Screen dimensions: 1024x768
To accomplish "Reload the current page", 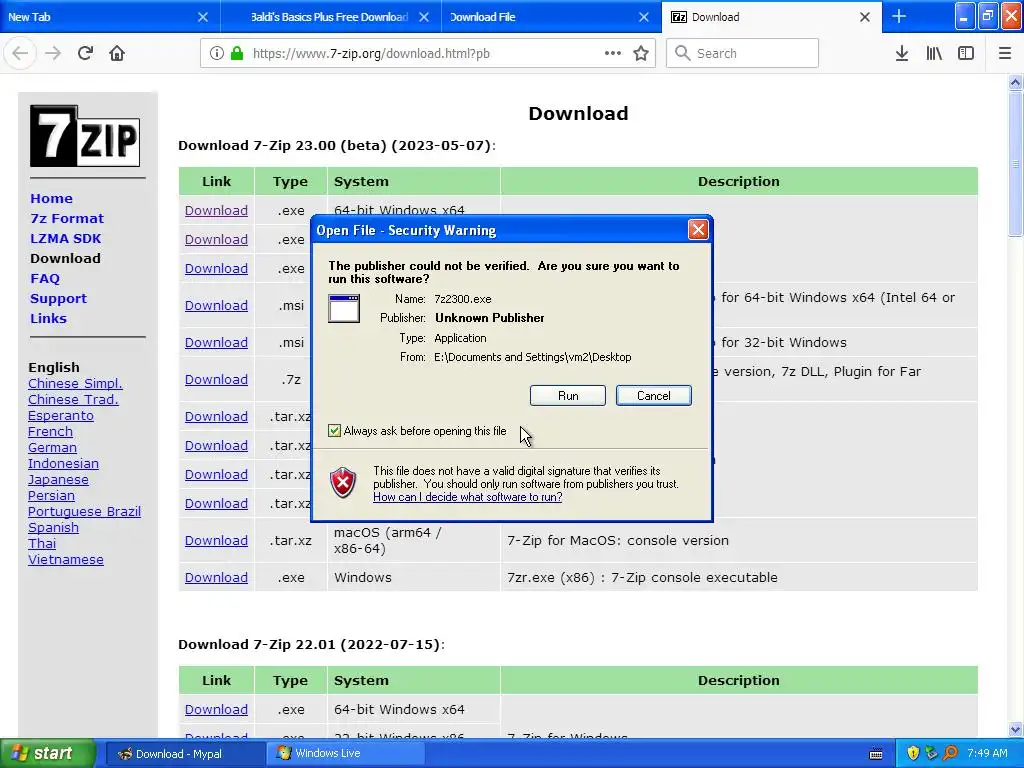I will pyautogui.click(x=85, y=53).
